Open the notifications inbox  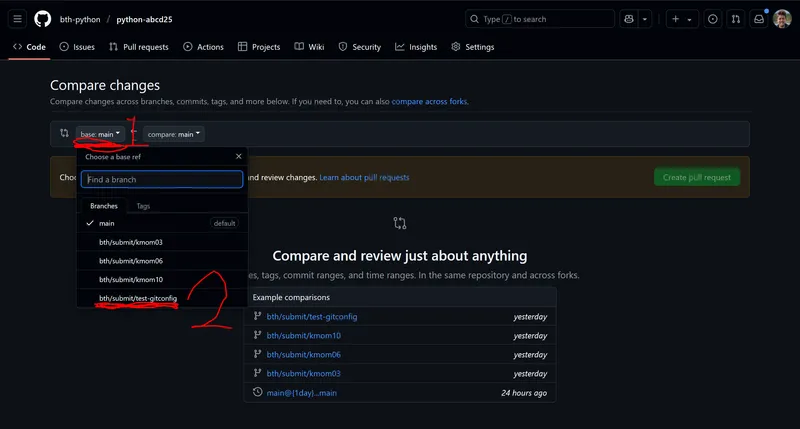point(759,19)
